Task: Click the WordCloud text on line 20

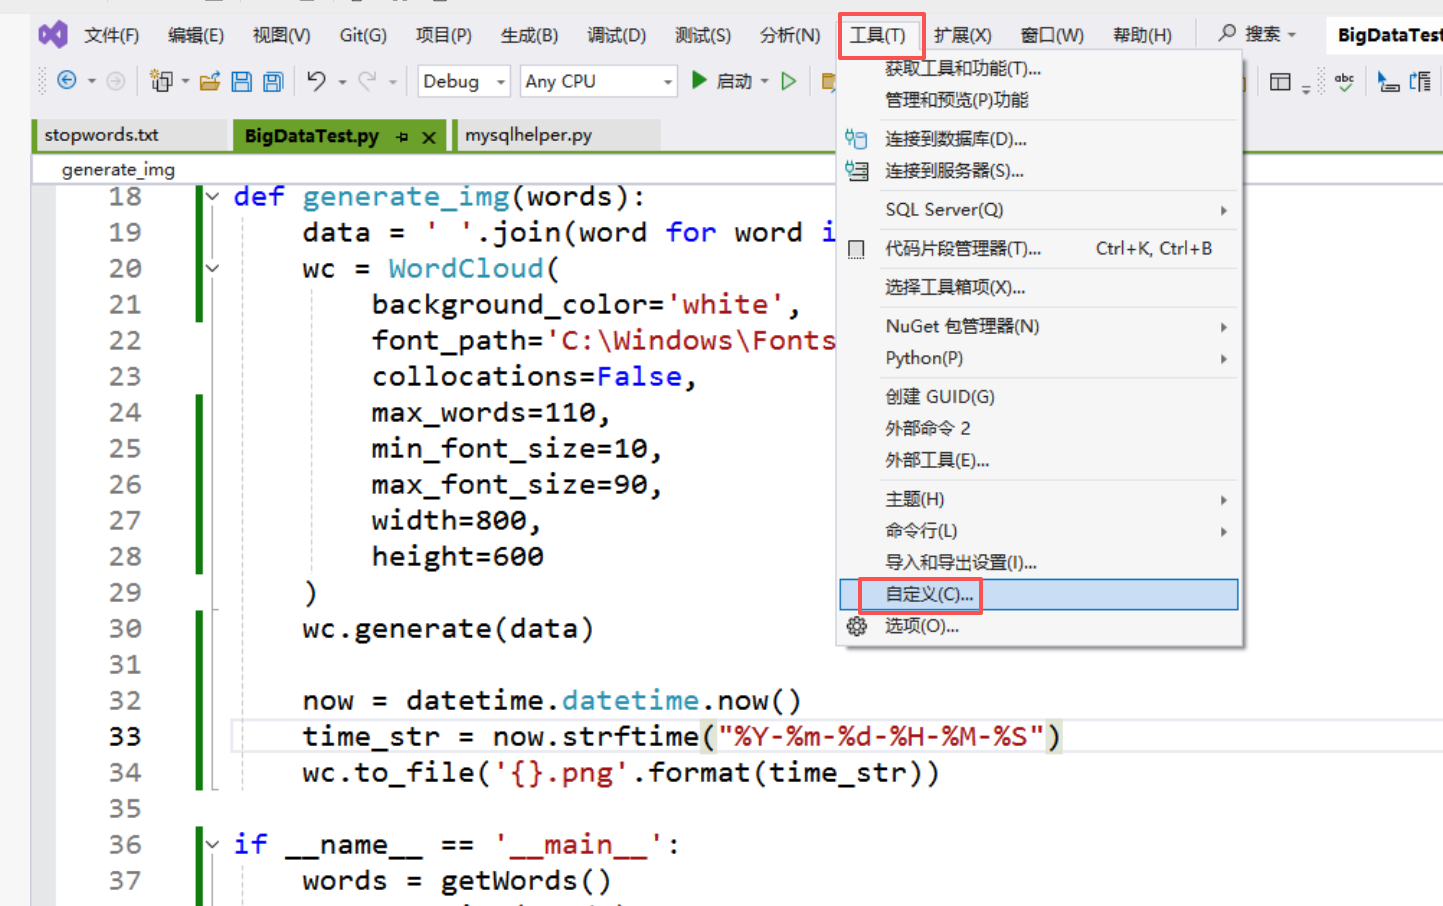Action: pyautogui.click(x=466, y=268)
